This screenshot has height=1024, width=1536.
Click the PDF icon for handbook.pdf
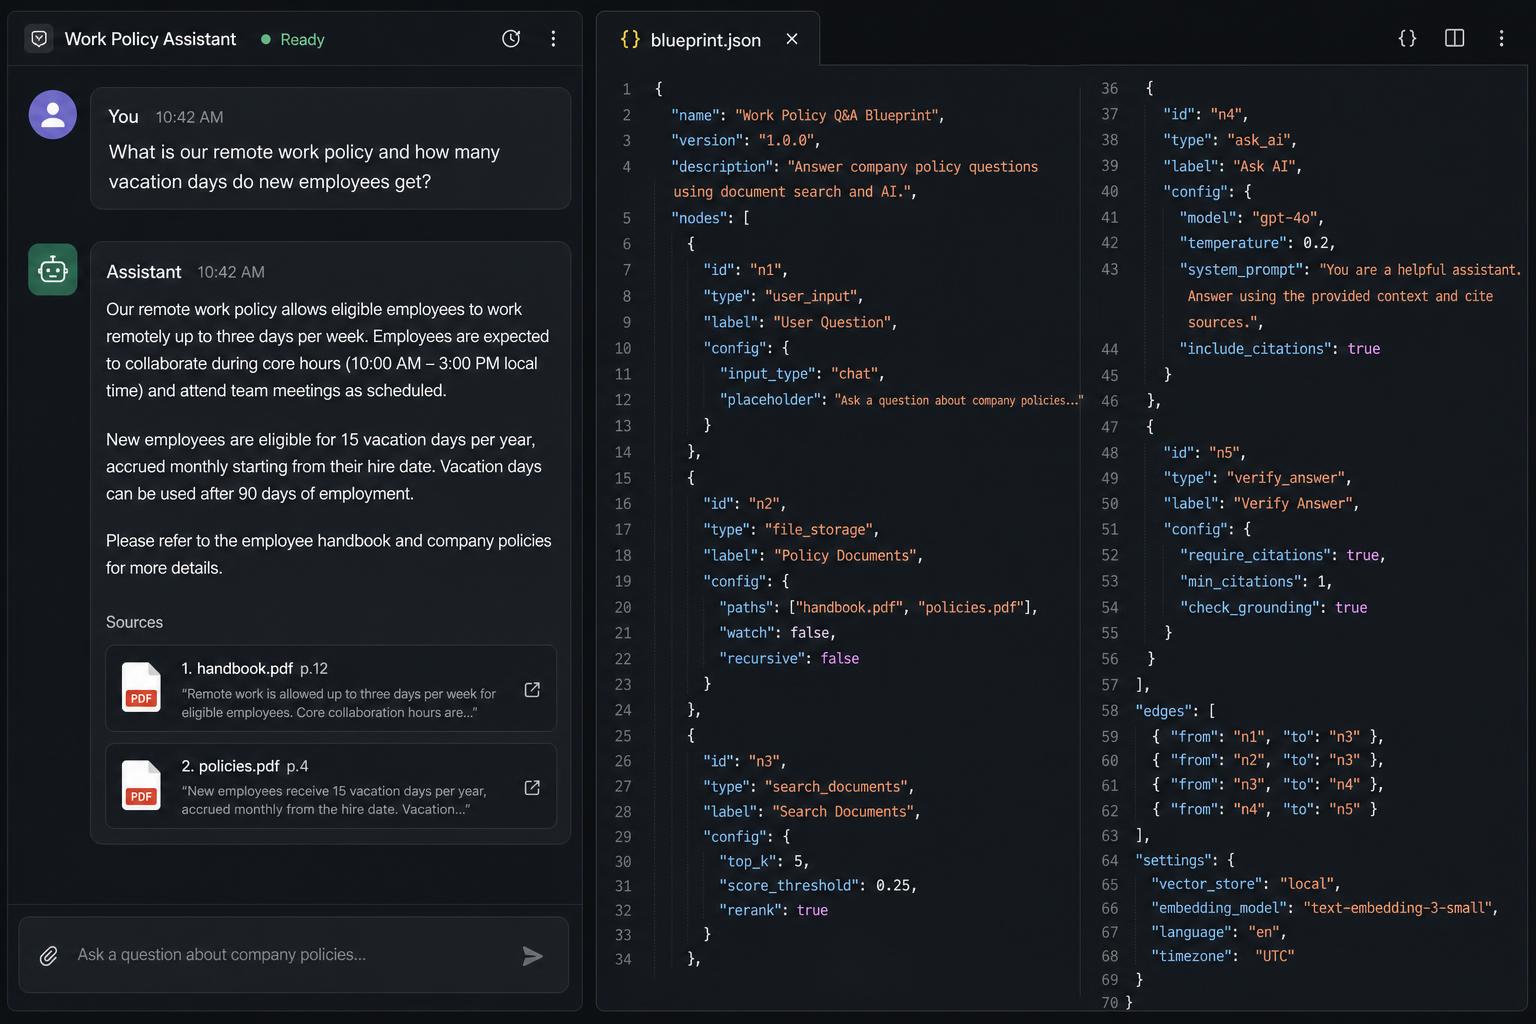[141, 687]
